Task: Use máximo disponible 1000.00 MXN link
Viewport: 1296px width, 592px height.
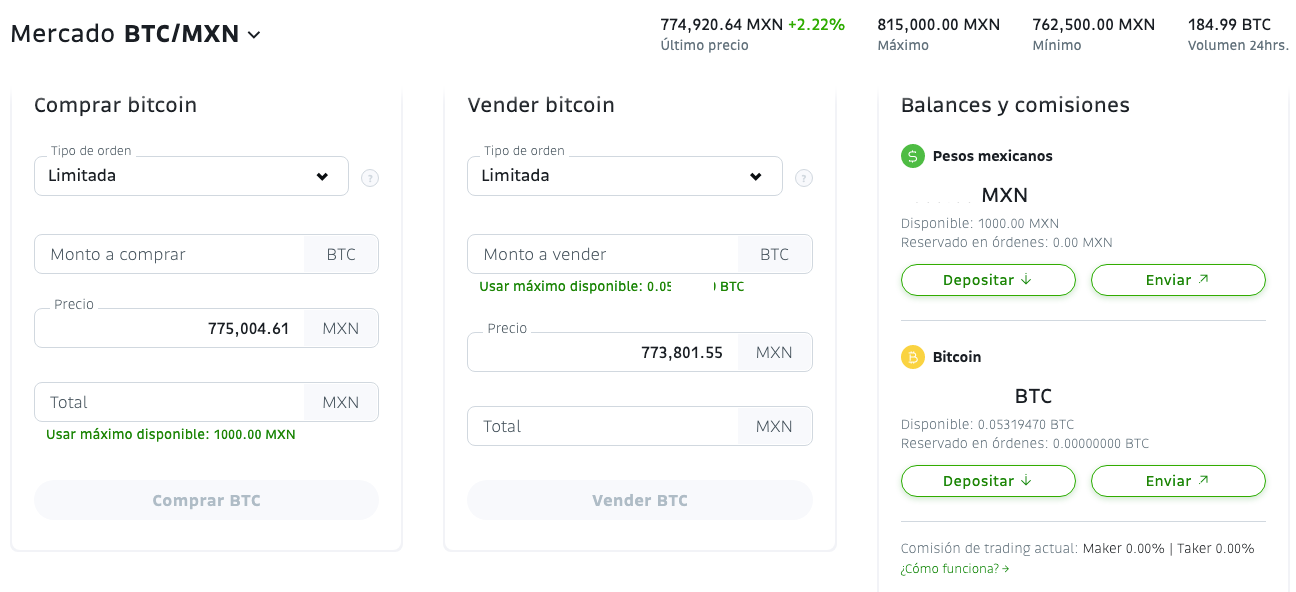Action: click(171, 435)
